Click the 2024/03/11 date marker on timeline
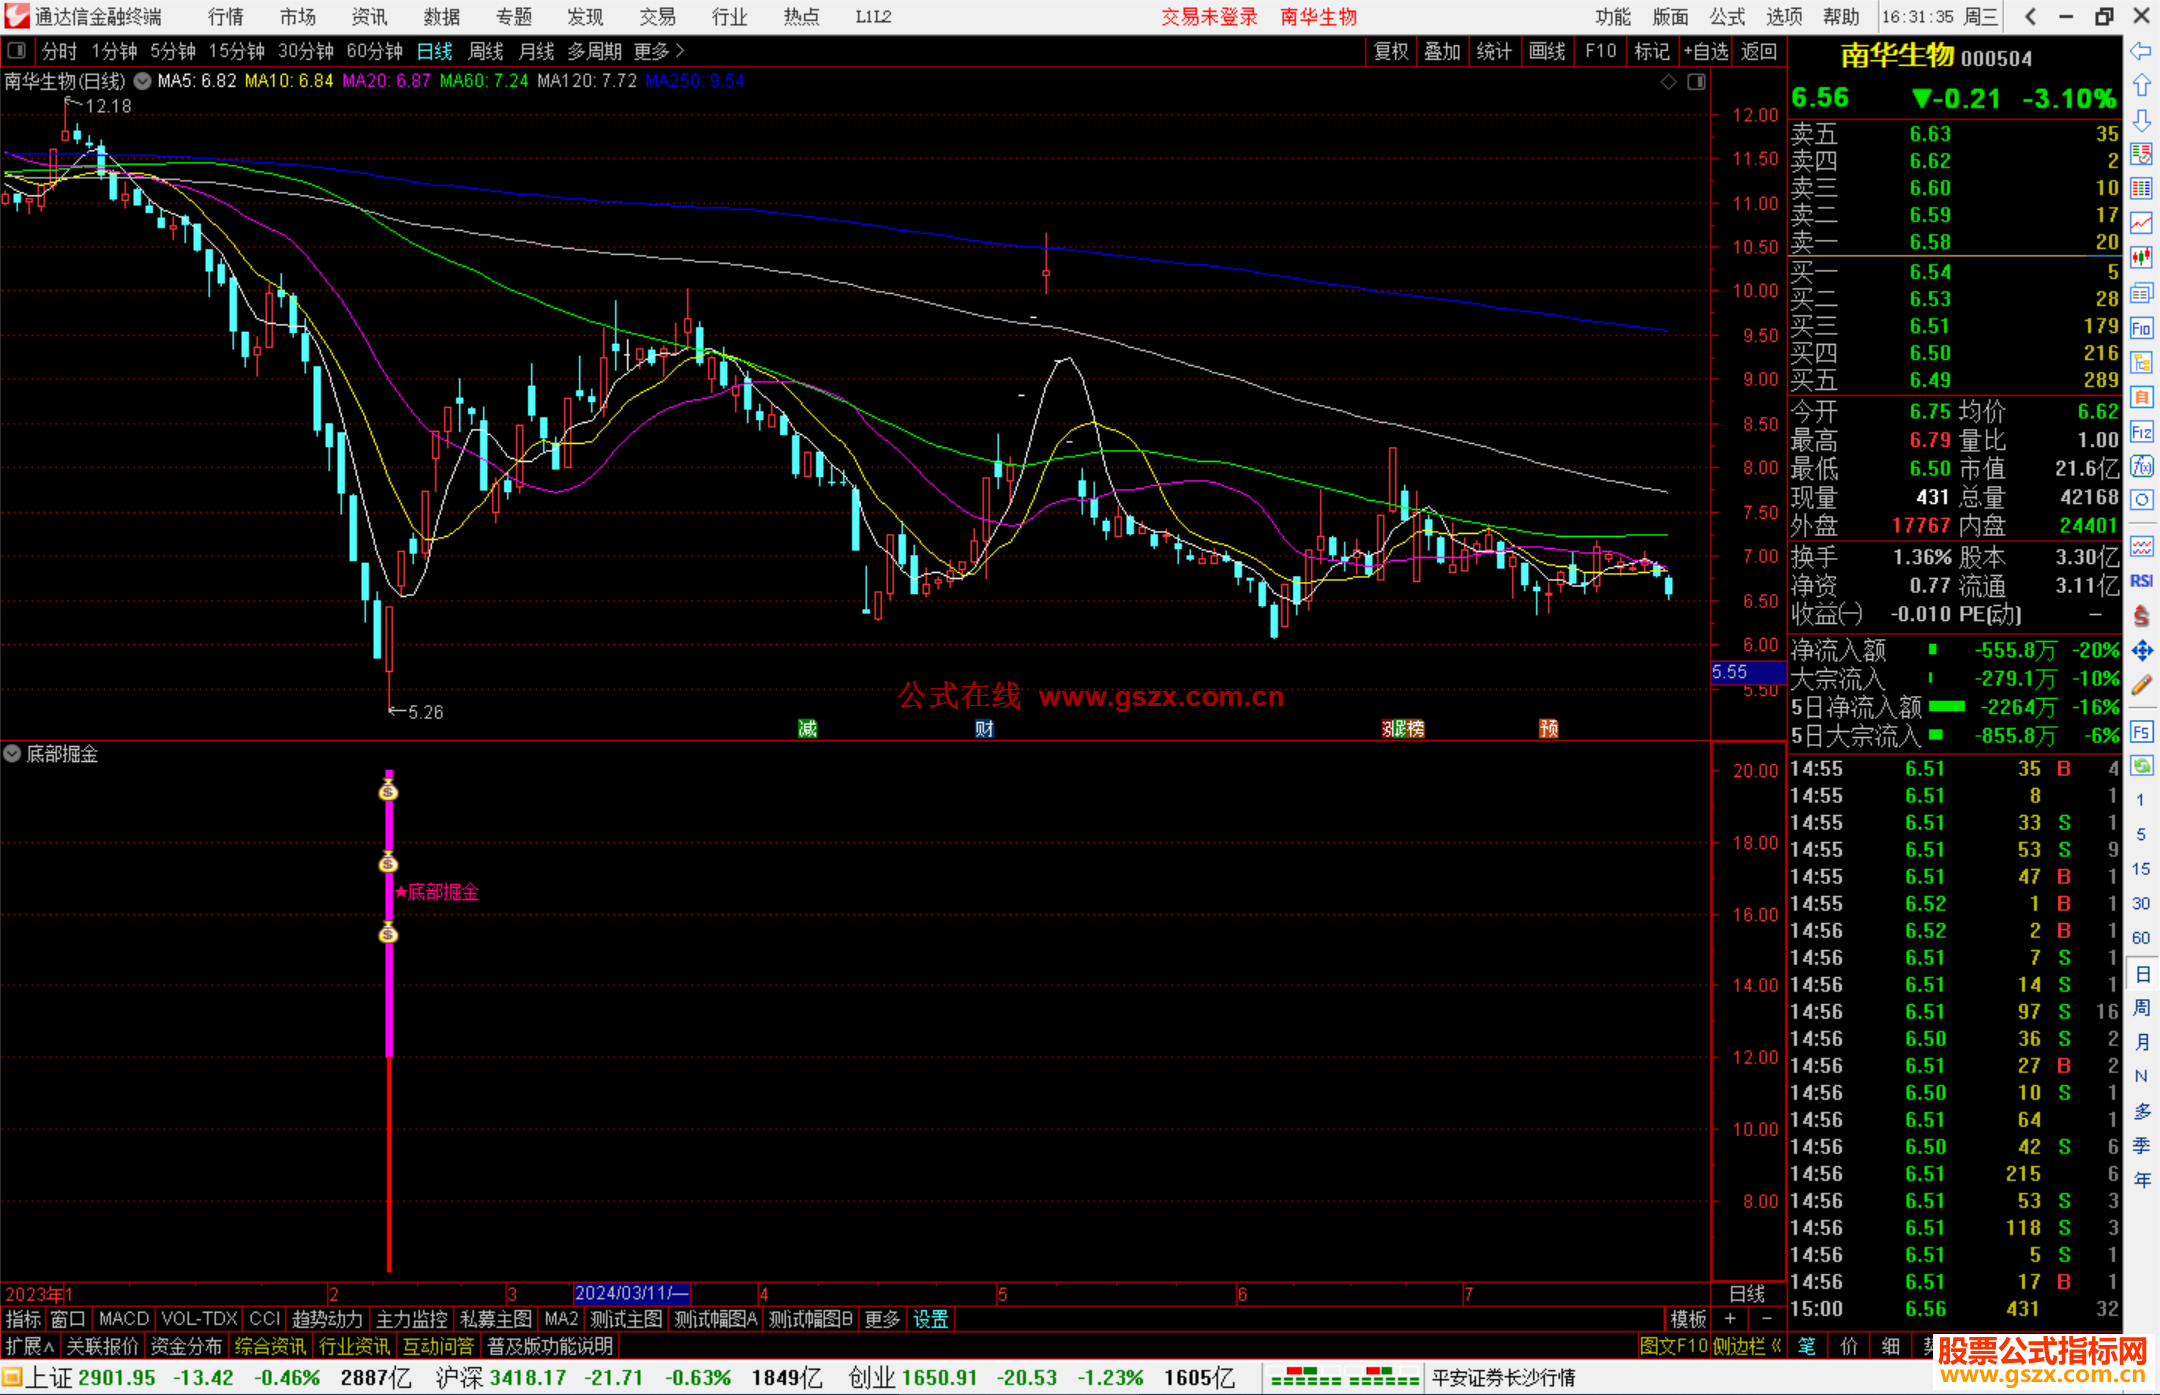The width and height of the screenshot is (2160, 1395). point(631,1293)
